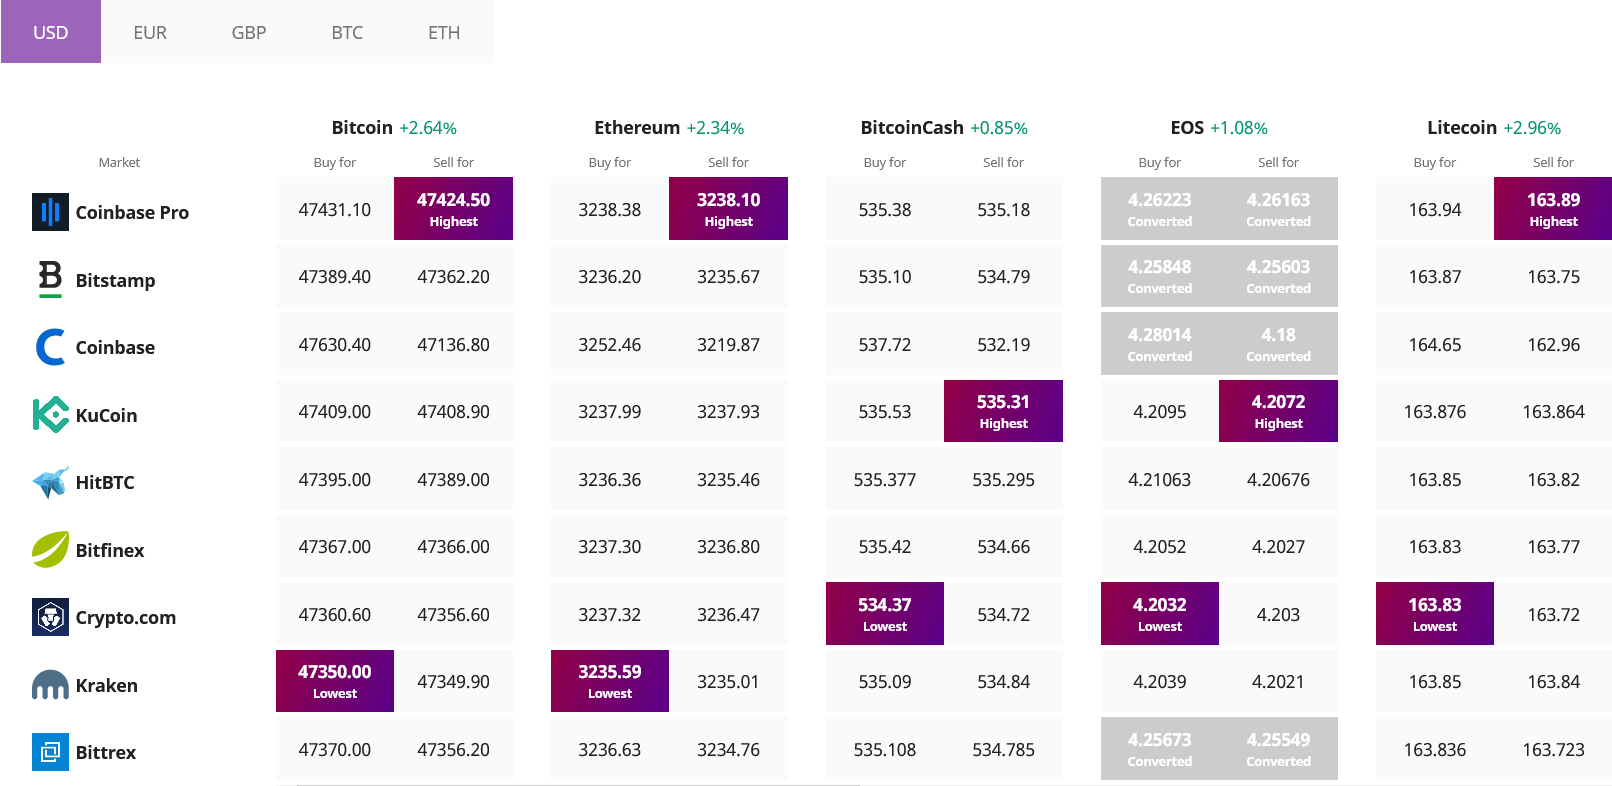Click the Kraken logo icon

[50, 685]
